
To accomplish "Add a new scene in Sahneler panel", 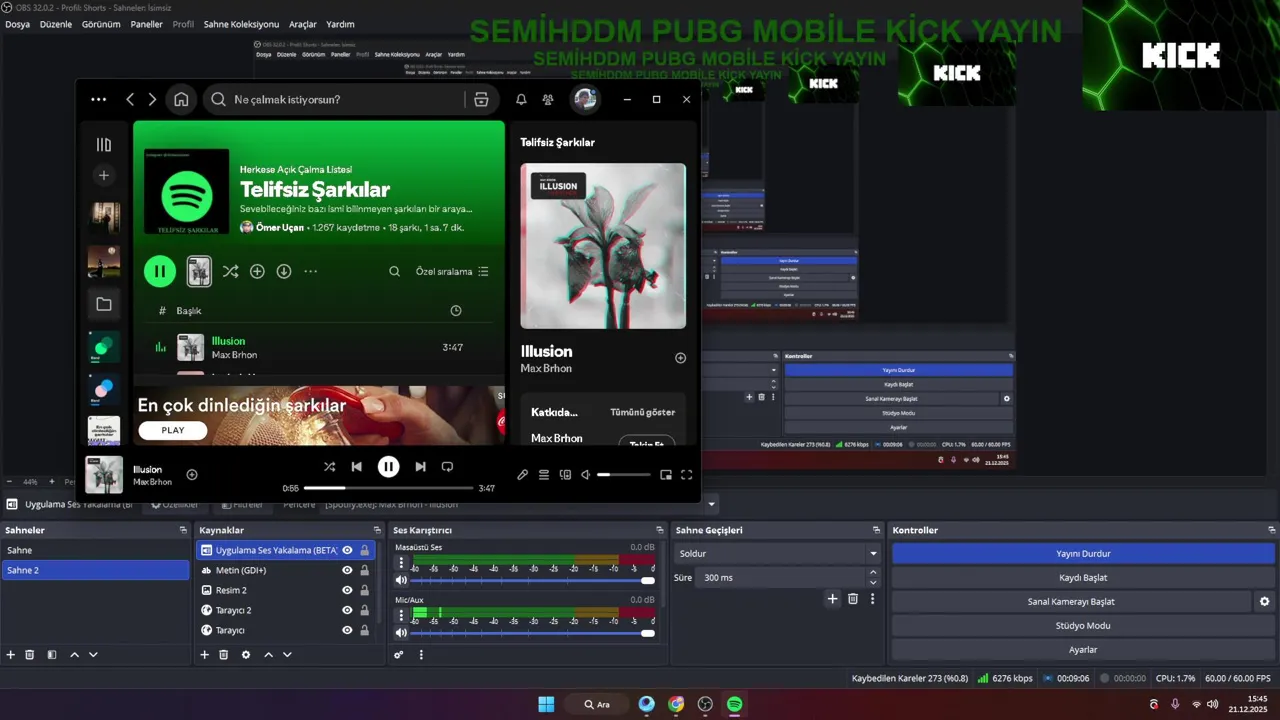I will (x=11, y=655).
